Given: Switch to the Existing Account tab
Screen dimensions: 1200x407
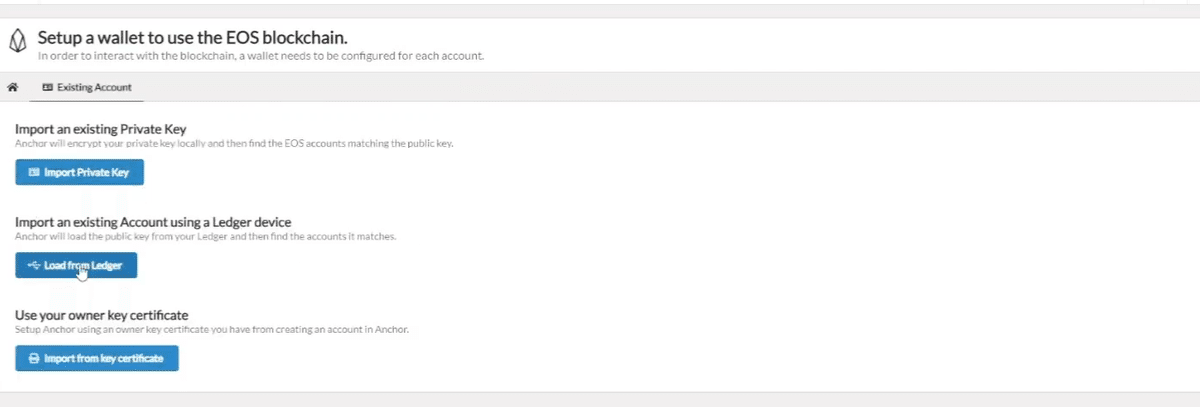Looking at the screenshot, I should pyautogui.click(x=87, y=87).
